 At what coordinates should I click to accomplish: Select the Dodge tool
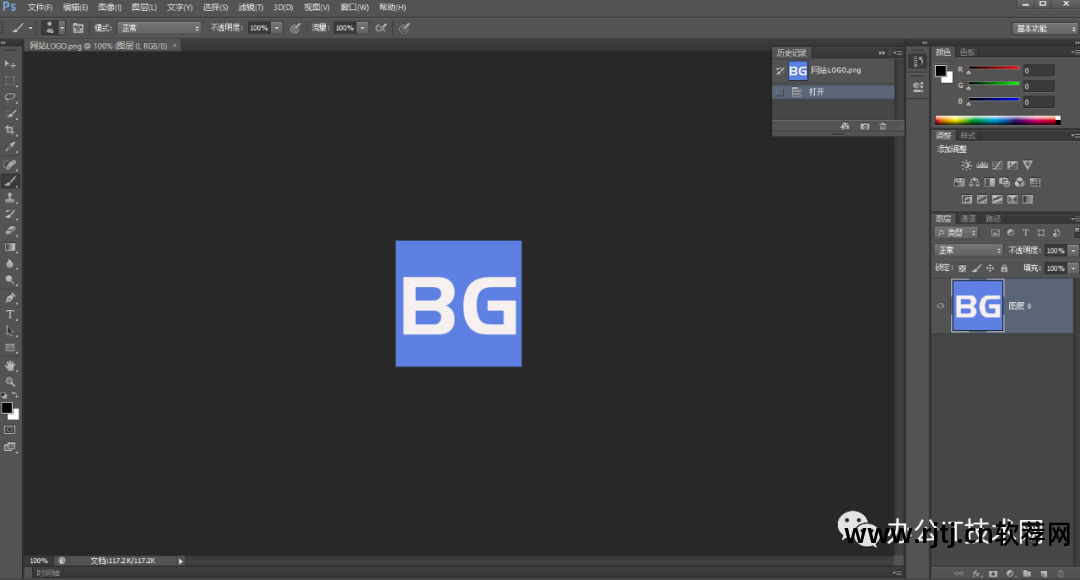coord(10,280)
